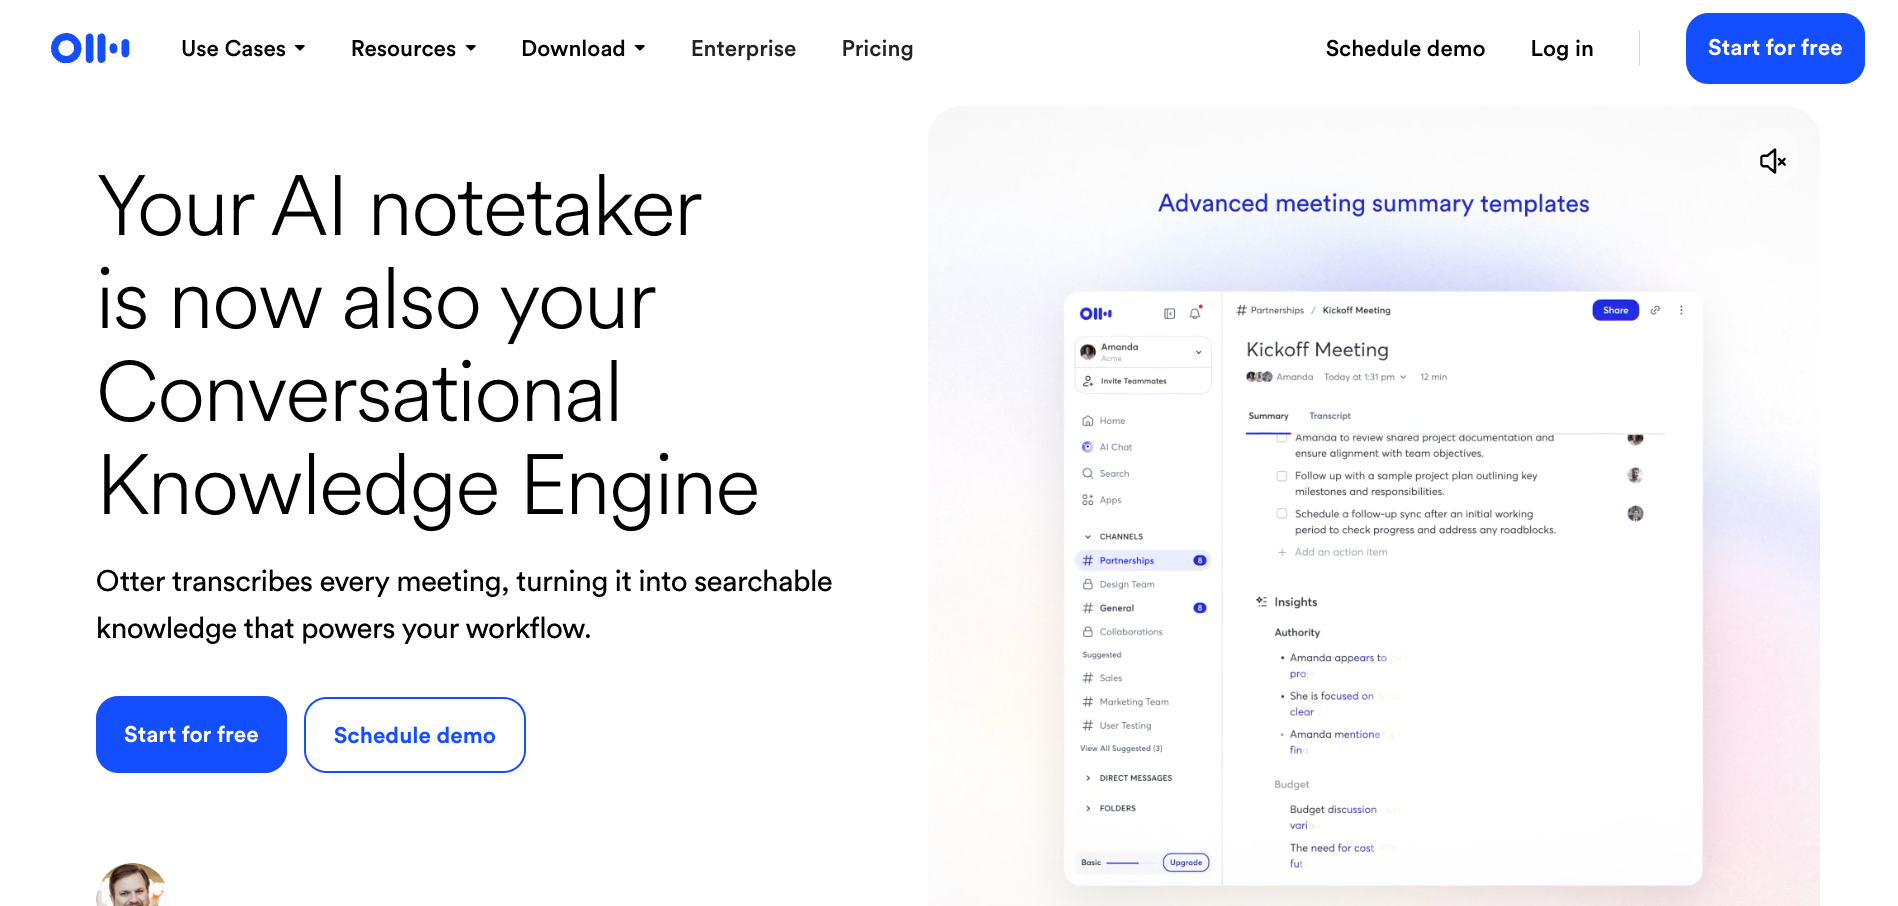The image size is (1898, 906).
Task: Select the Partnerships channel in the sidebar list
Action: [x=1143, y=561]
